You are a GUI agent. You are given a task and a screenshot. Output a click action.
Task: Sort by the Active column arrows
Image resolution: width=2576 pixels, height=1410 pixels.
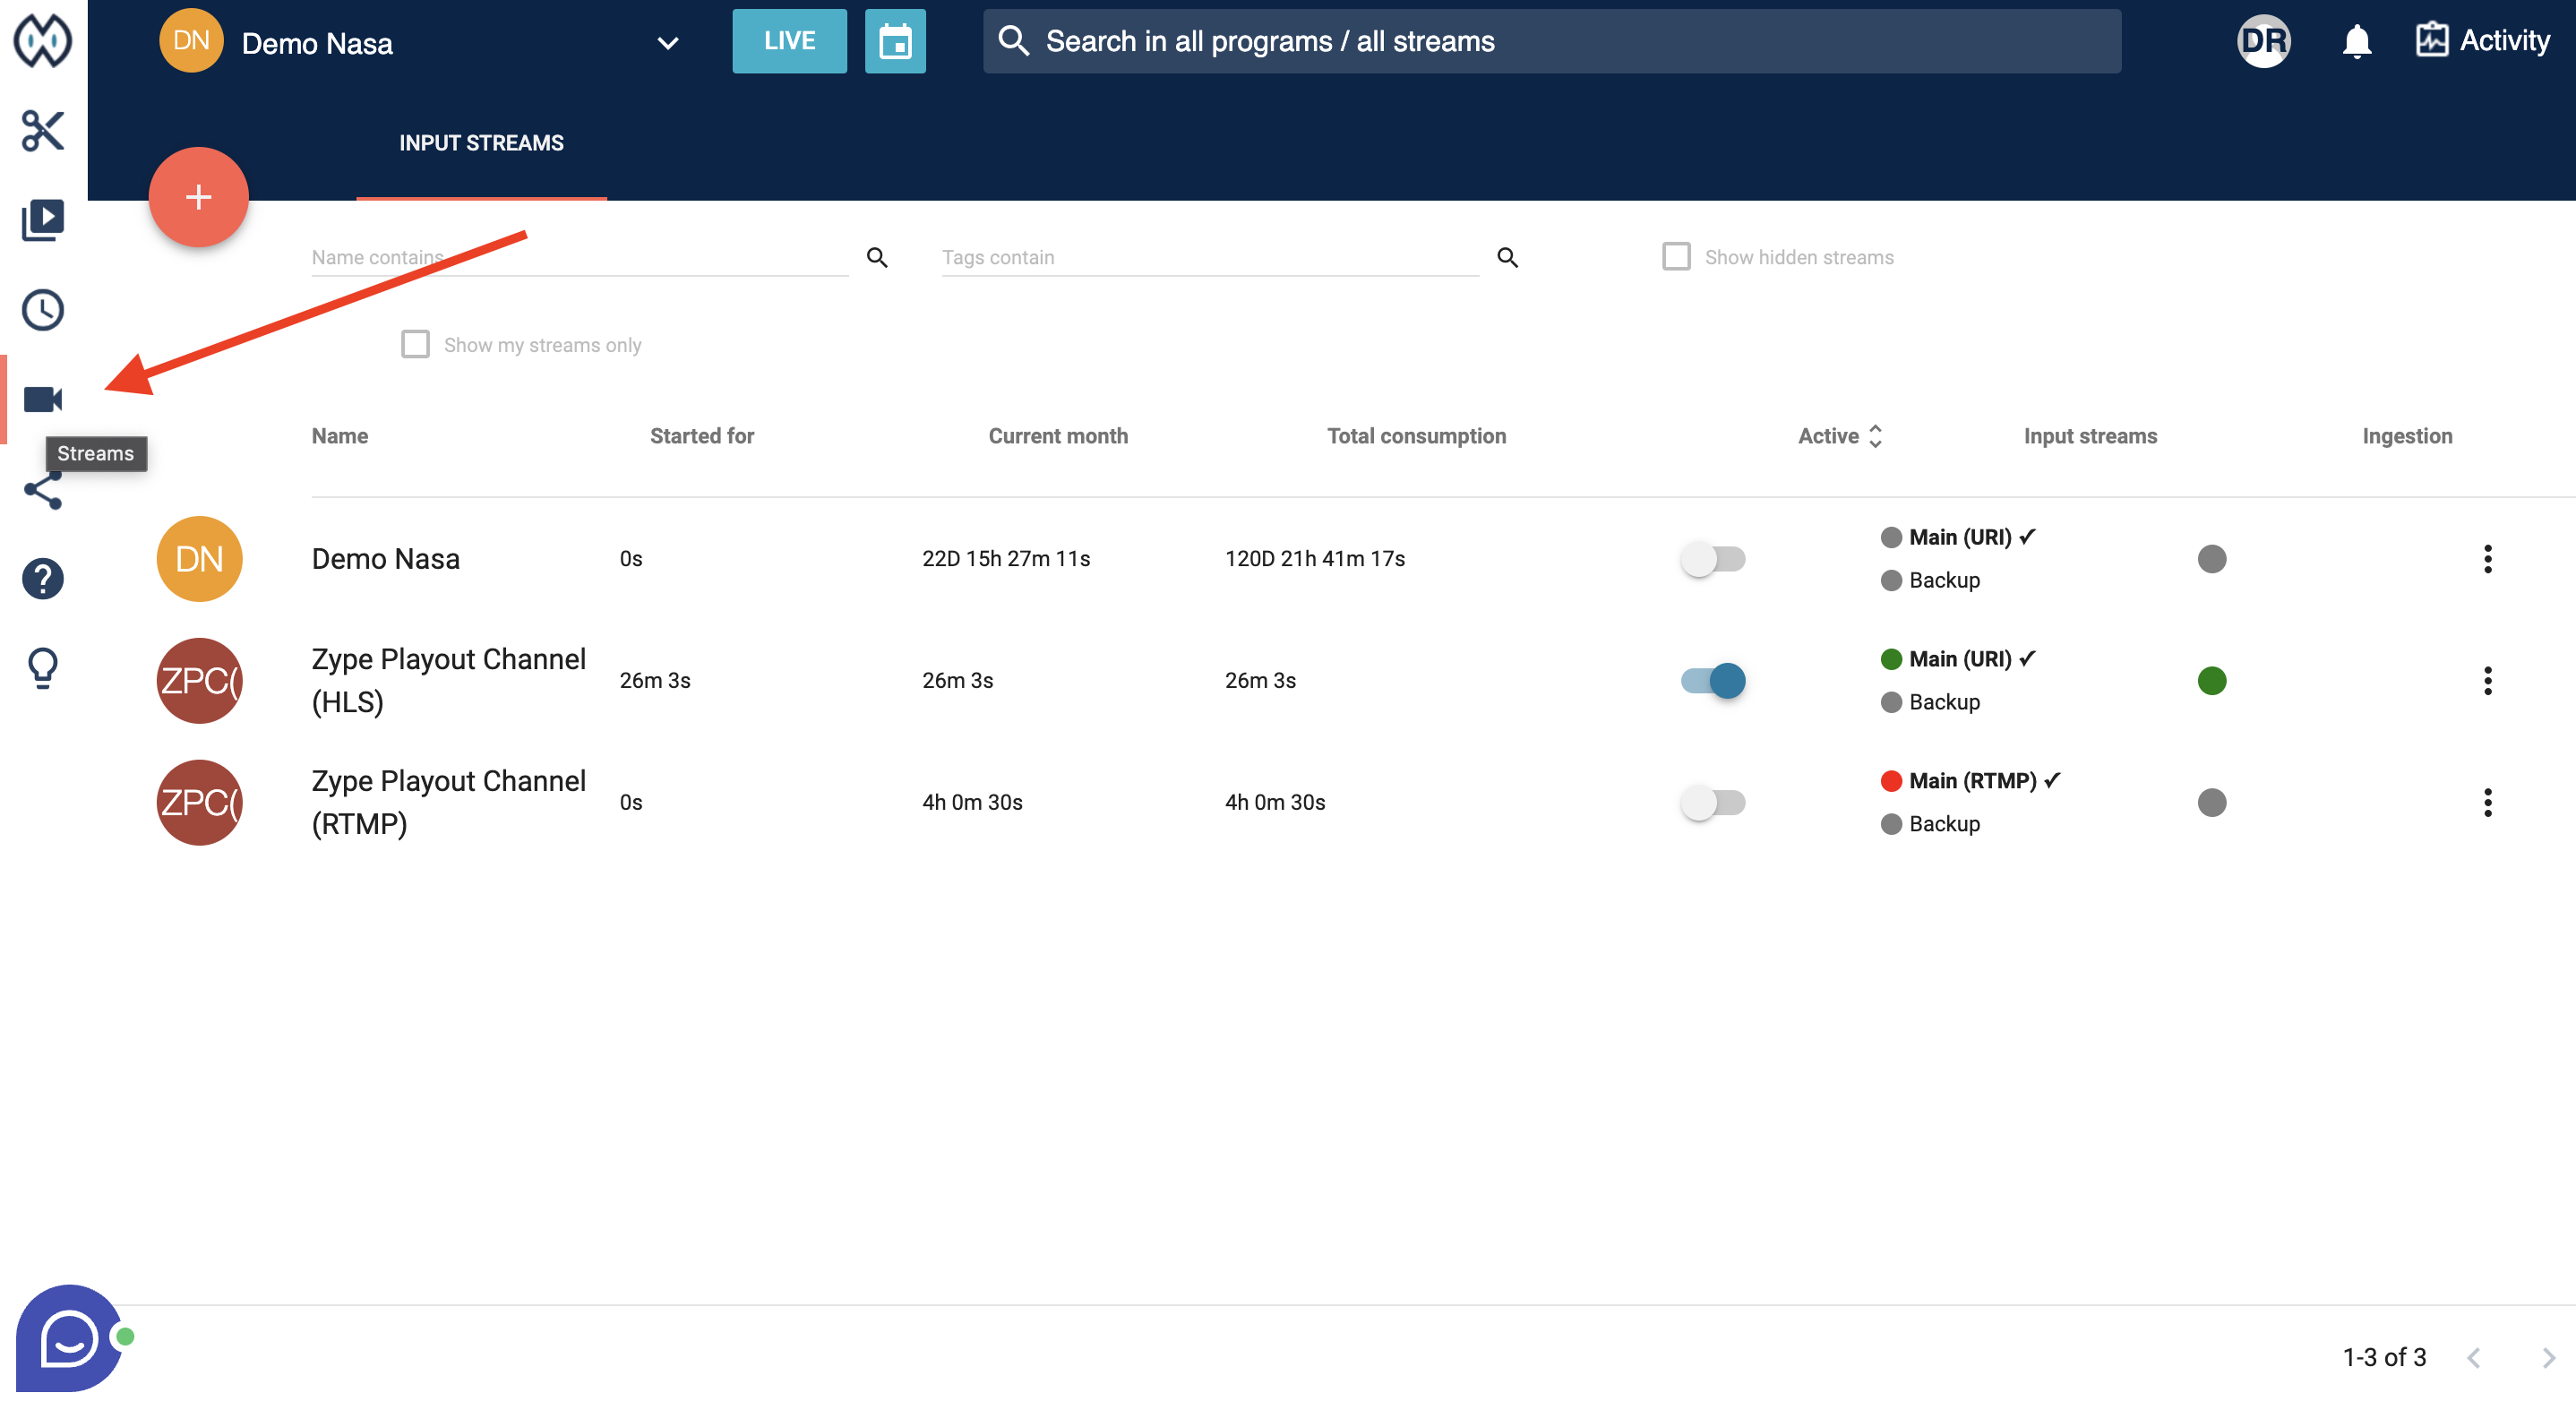[1874, 436]
